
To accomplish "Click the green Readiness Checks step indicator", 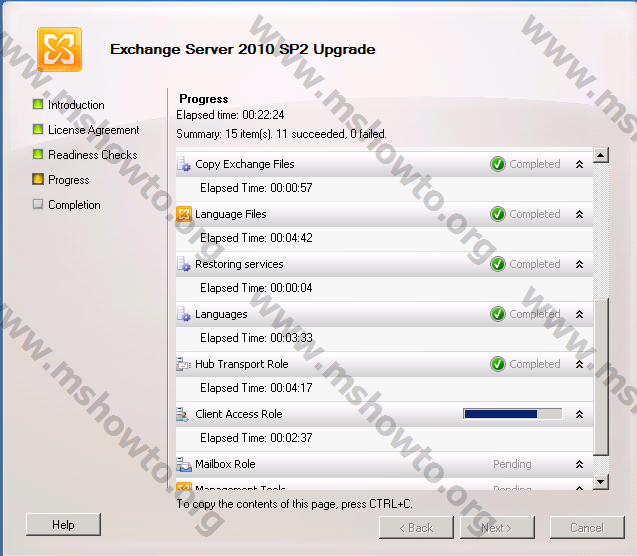I will coord(38,154).
